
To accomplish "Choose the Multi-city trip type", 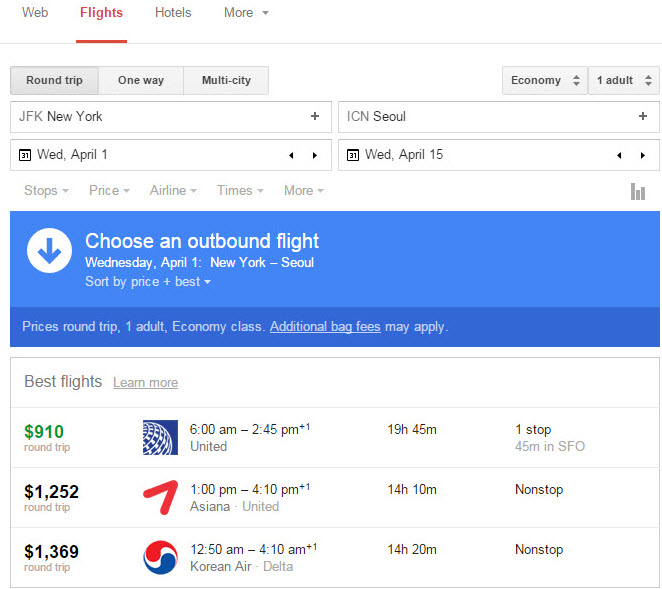I will click(x=226, y=80).
